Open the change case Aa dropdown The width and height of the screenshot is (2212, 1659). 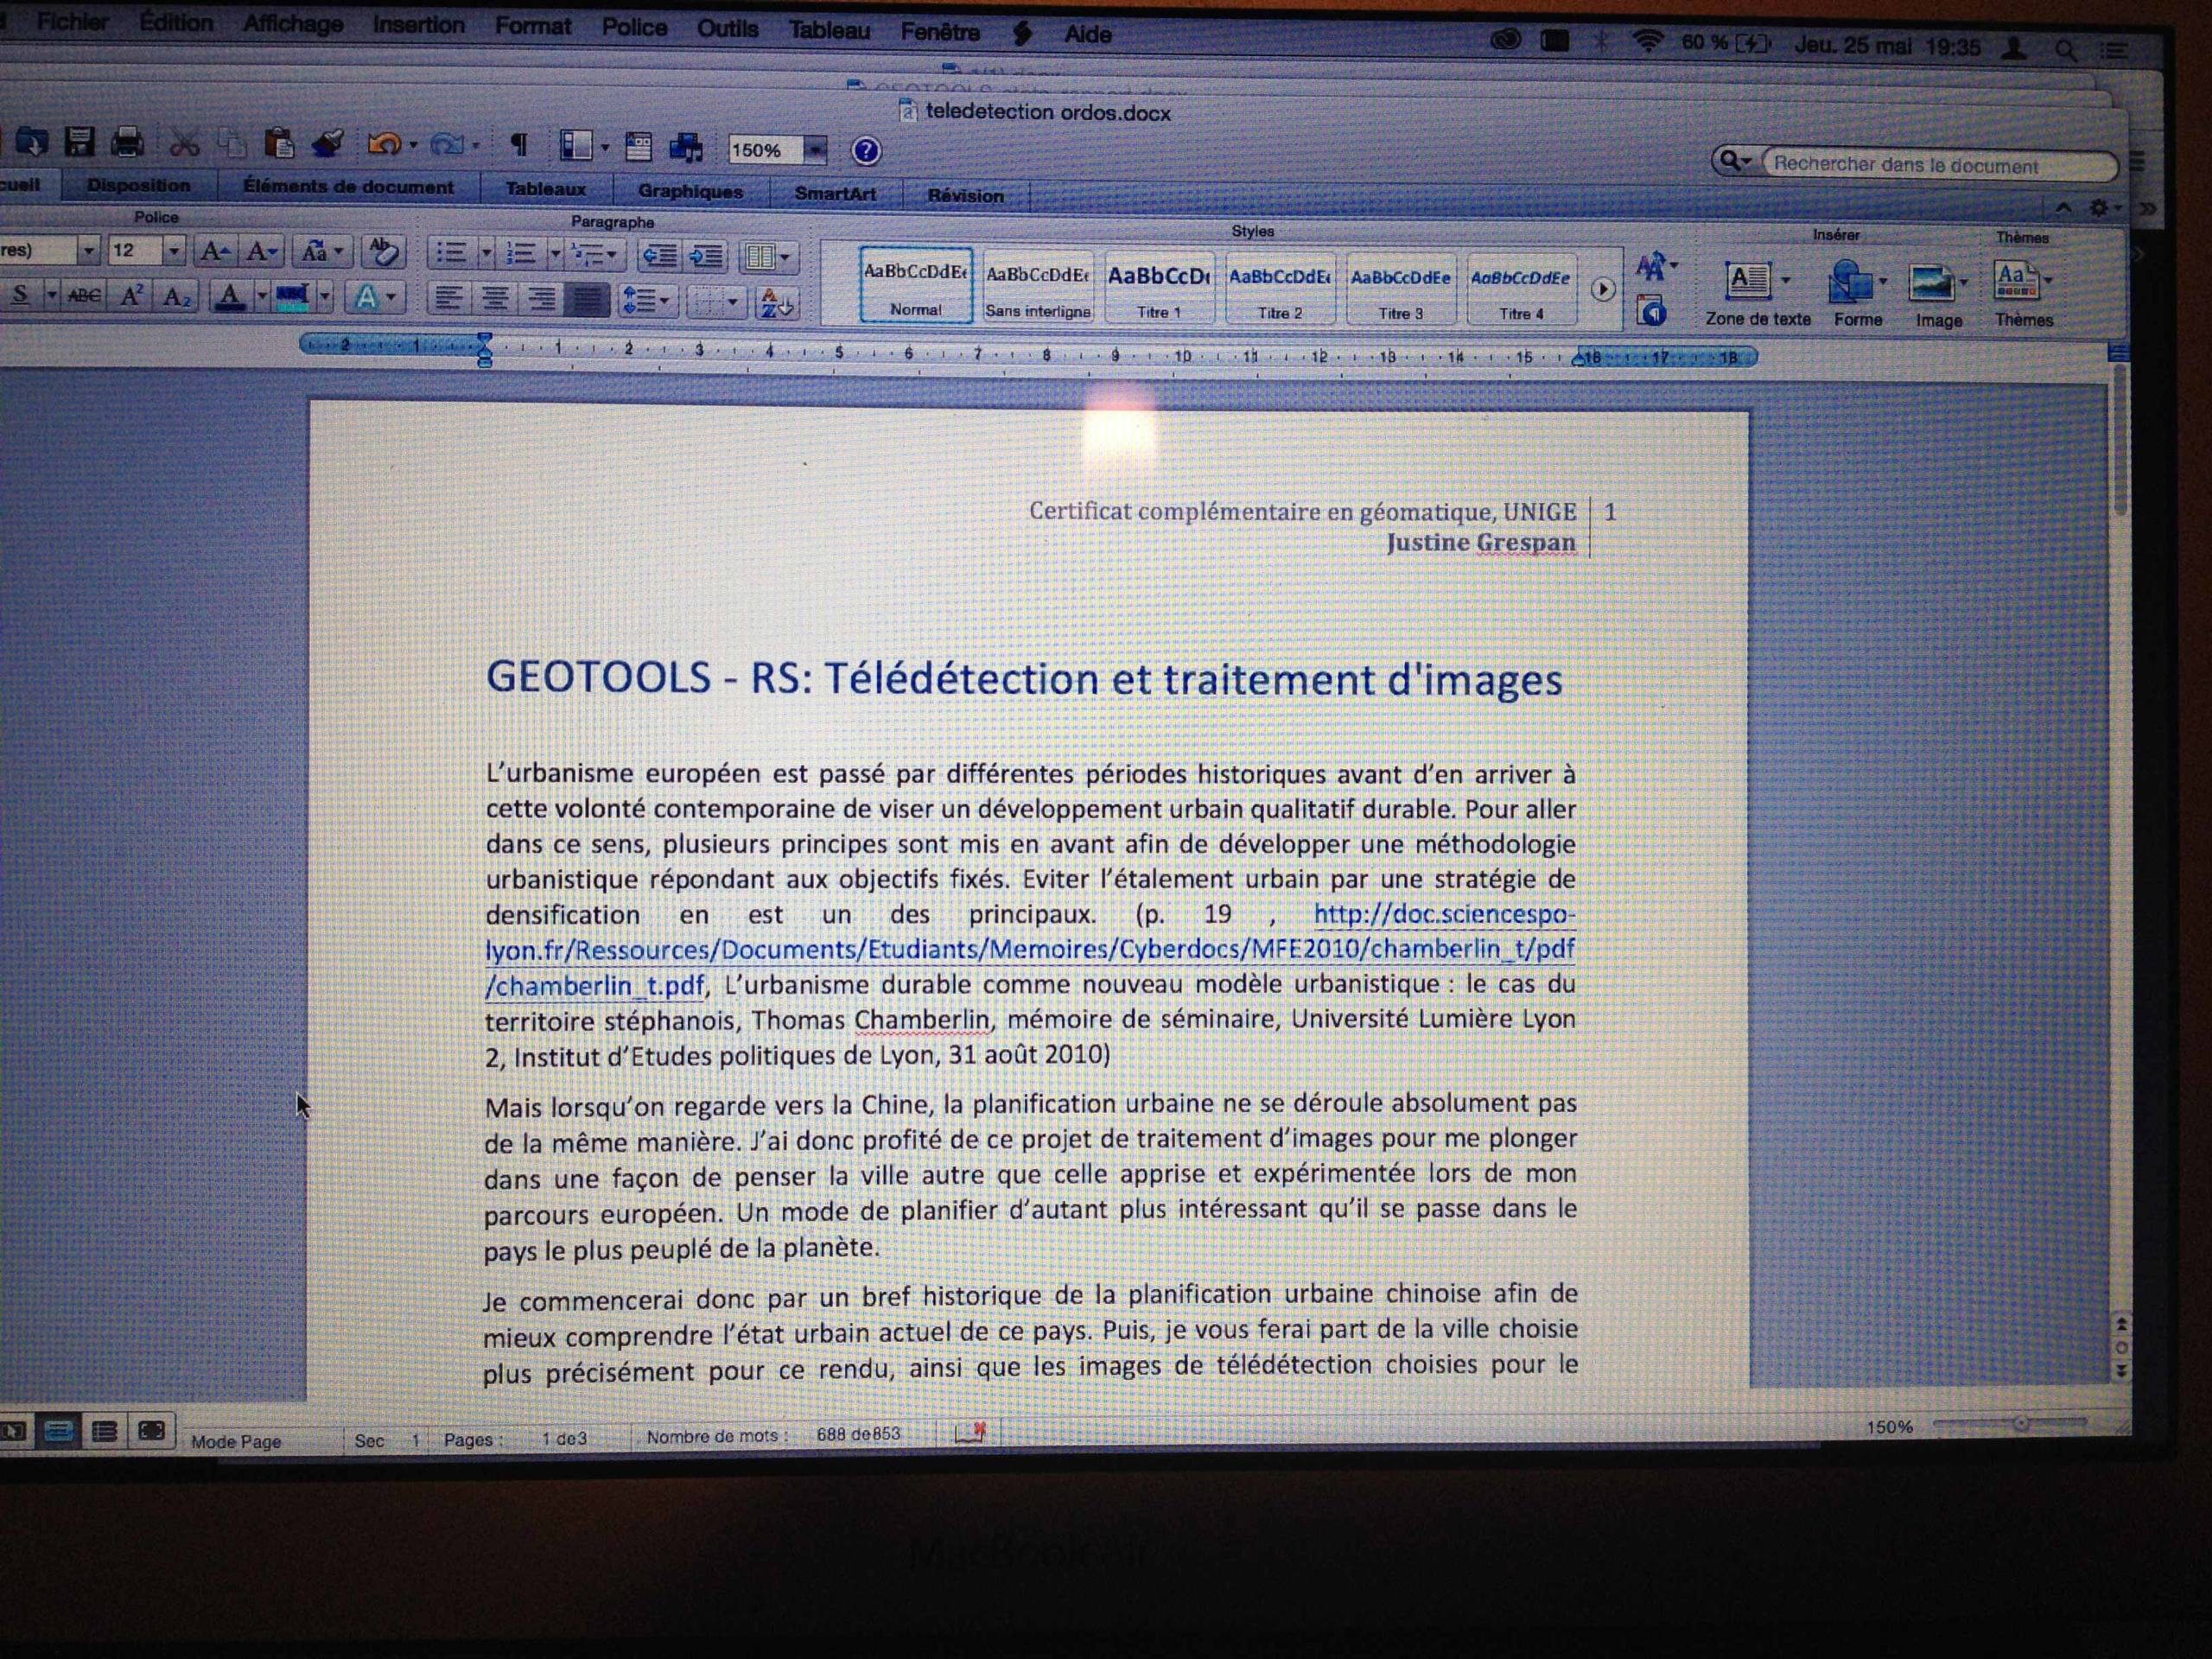pyautogui.click(x=322, y=252)
